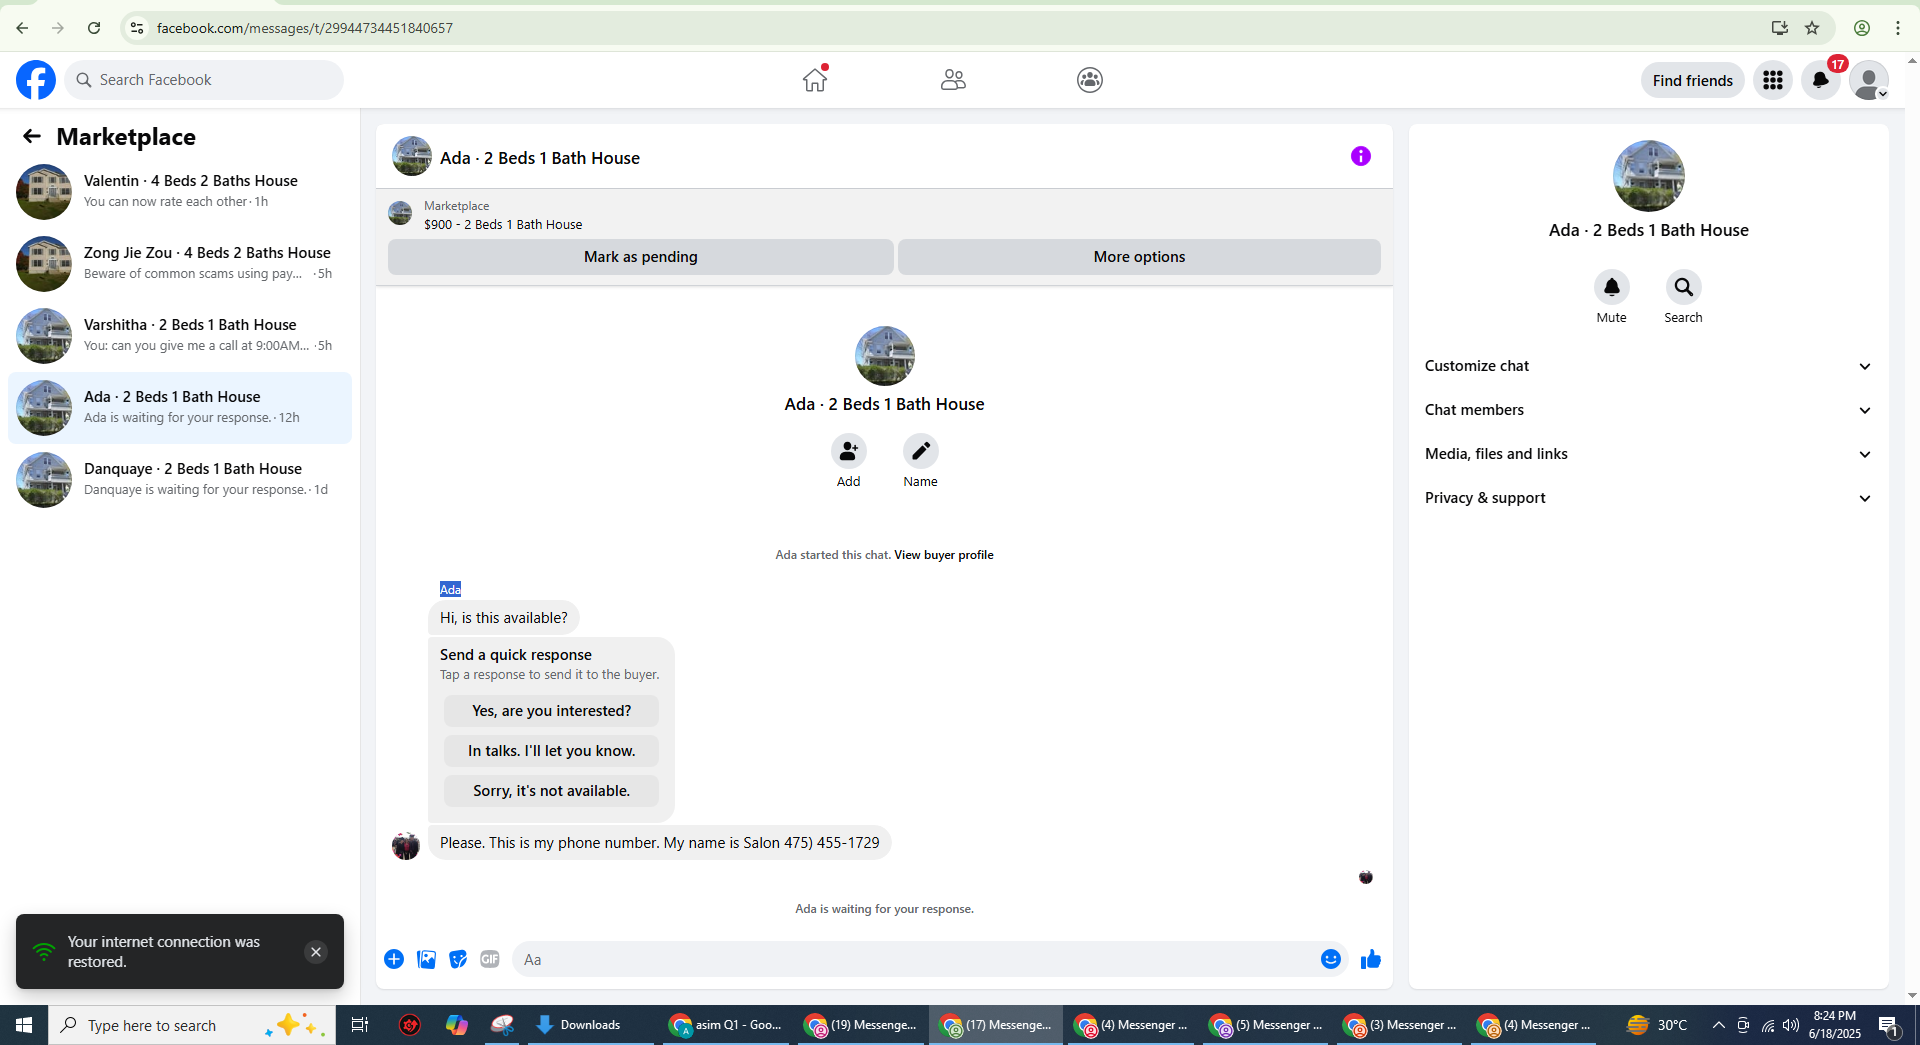The height and width of the screenshot is (1045, 1920).
Task: Open the View buyer profile link
Action: tap(943, 555)
